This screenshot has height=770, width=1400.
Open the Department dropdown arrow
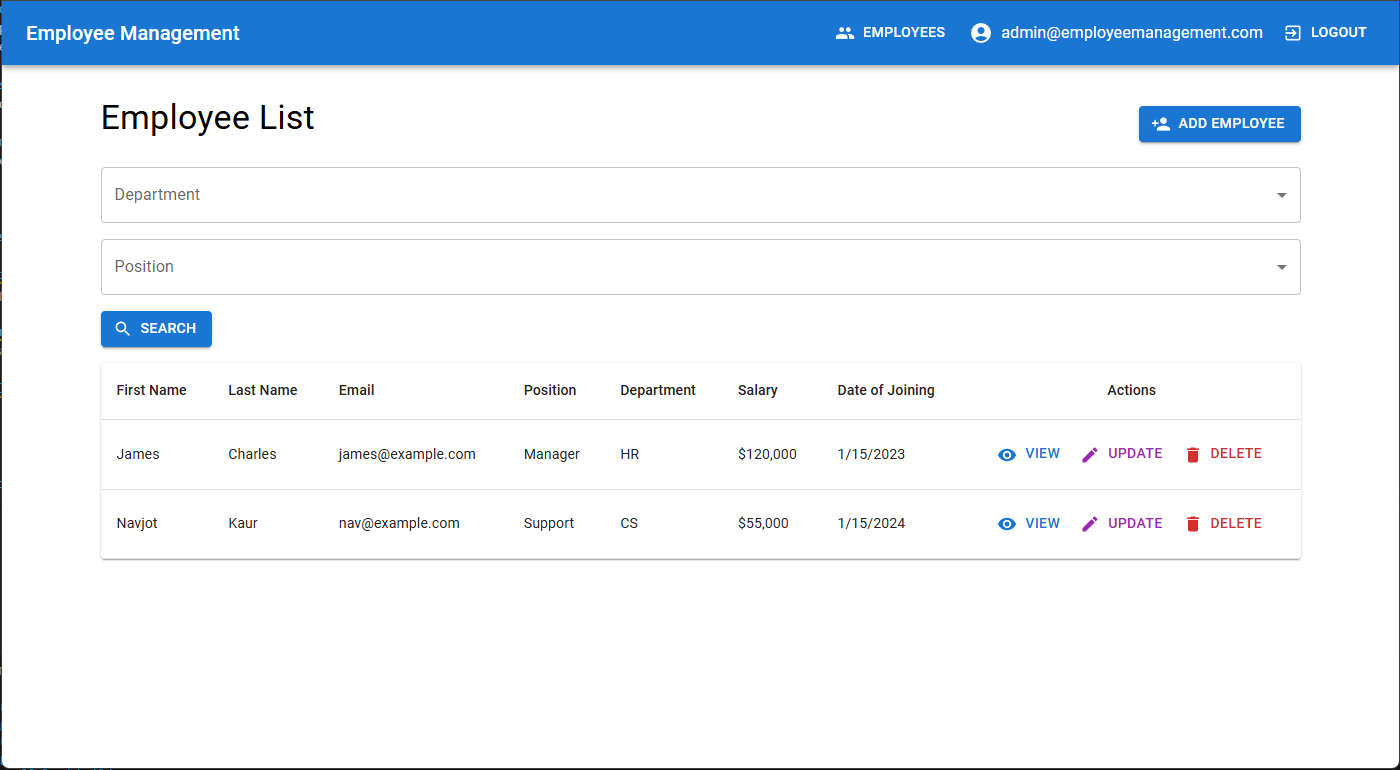pyautogui.click(x=1281, y=195)
